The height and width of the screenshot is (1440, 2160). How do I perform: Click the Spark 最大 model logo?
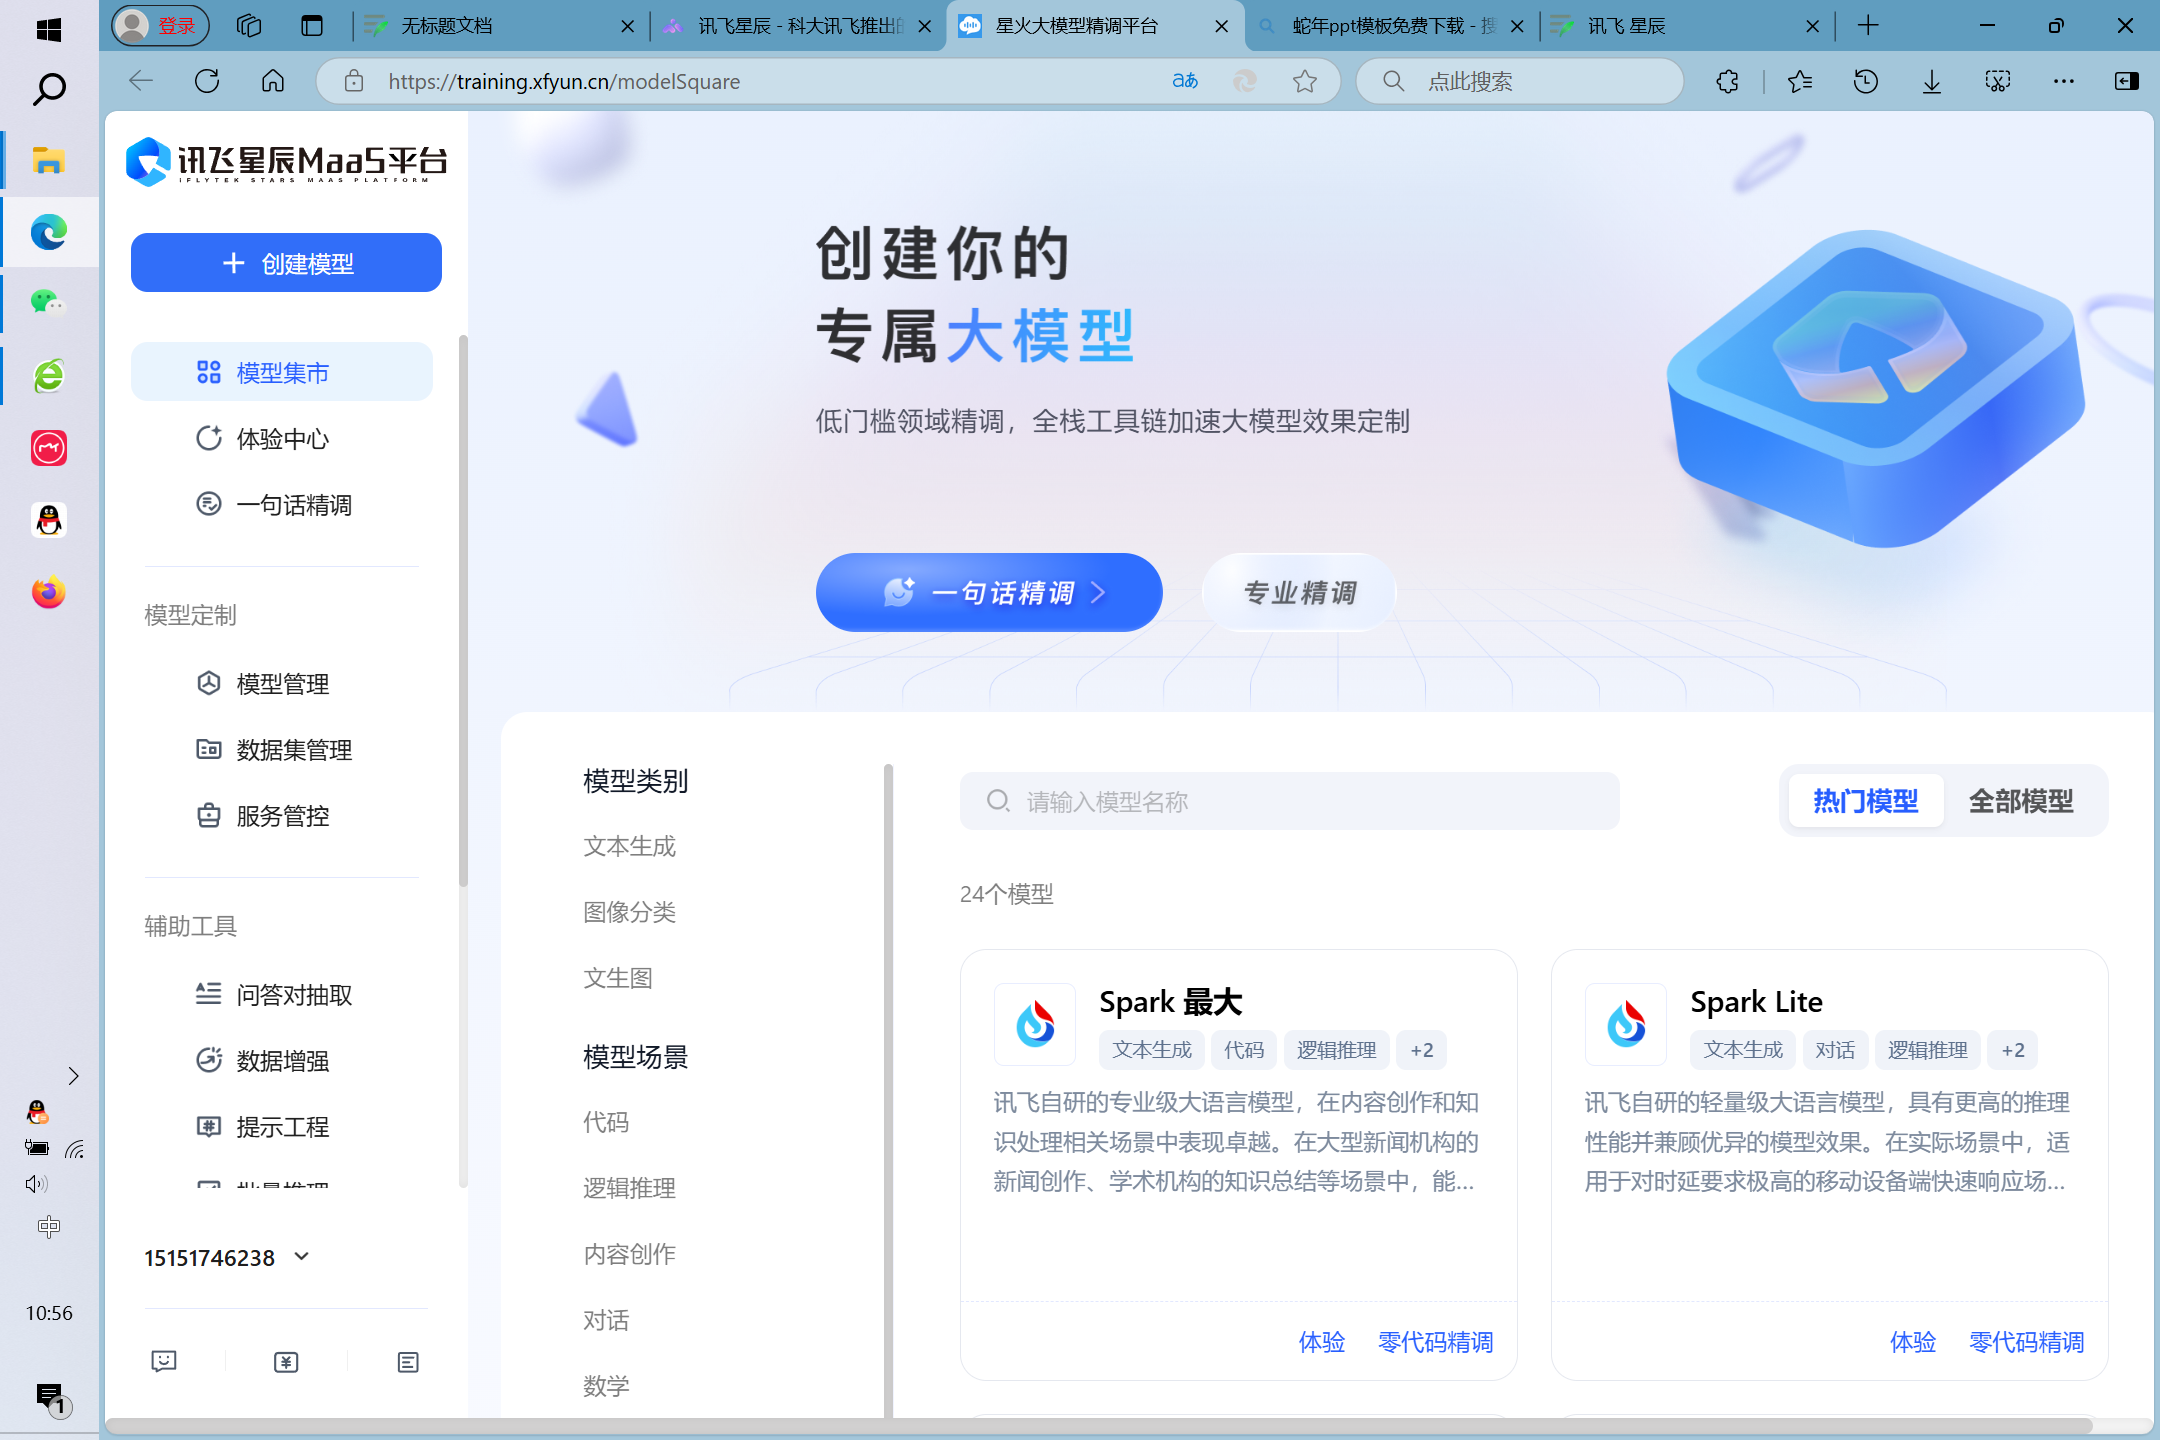pos(1035,1024)
